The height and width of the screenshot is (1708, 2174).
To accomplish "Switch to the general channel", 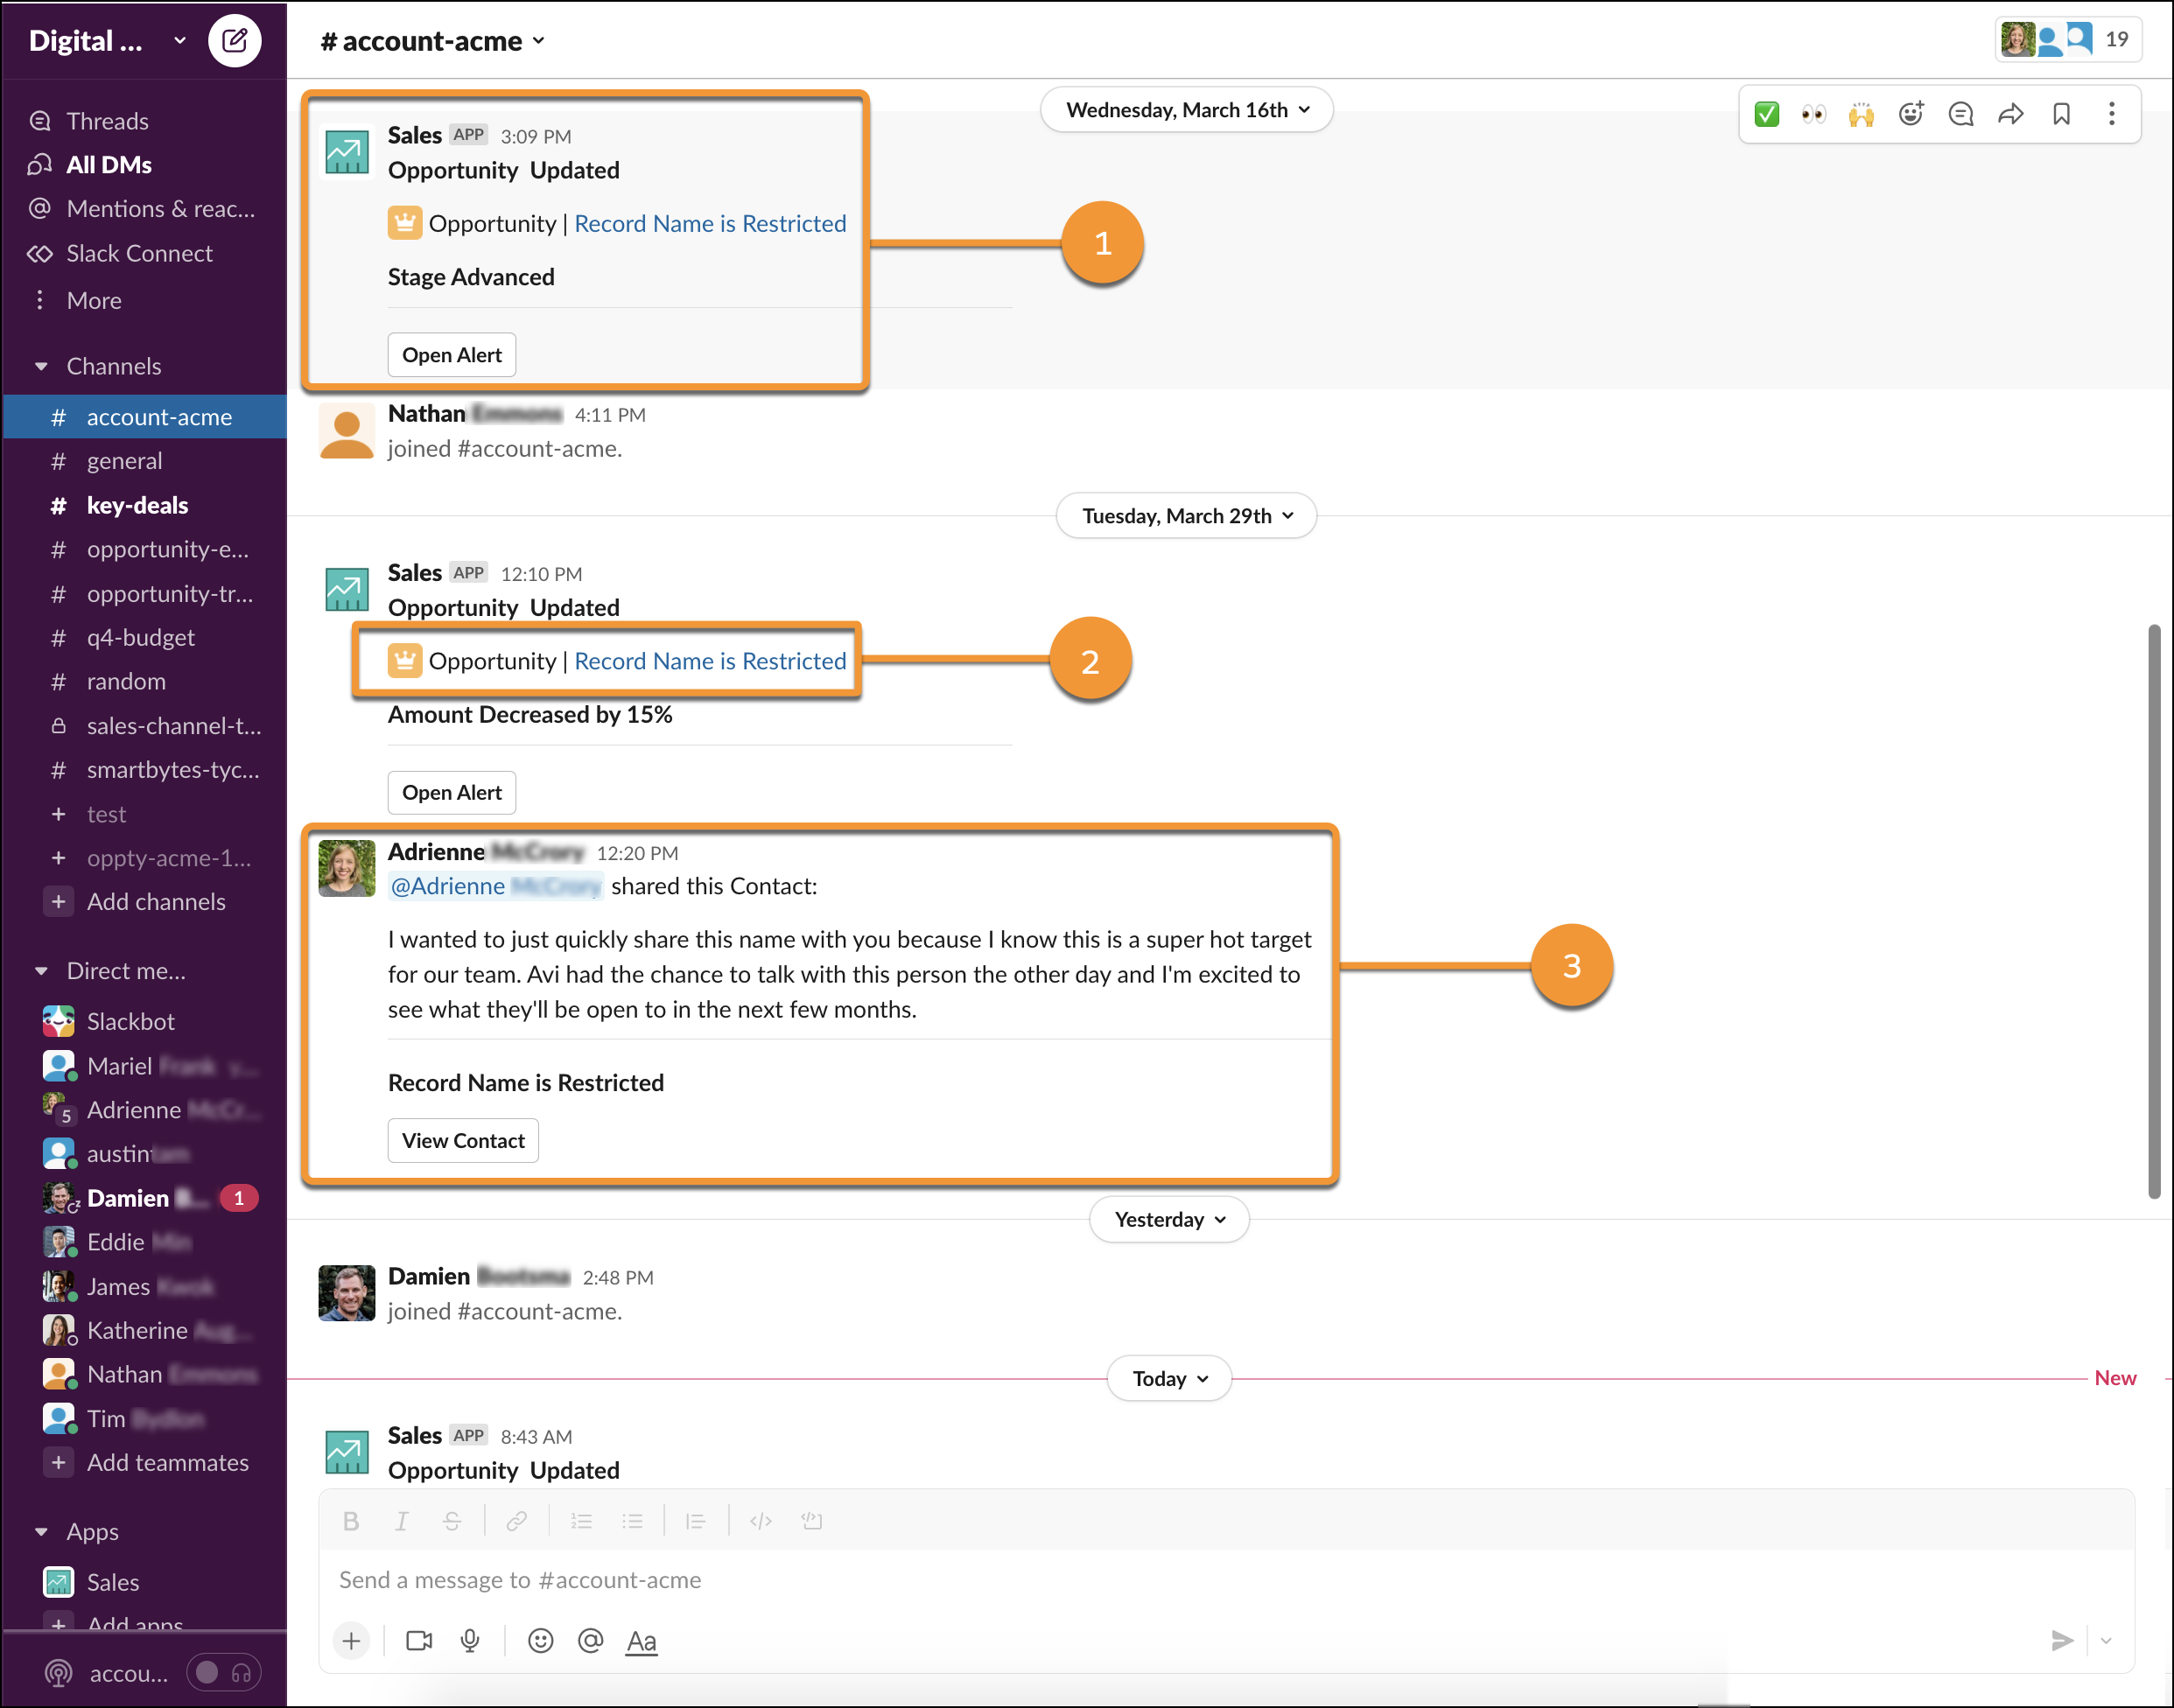I will point(144,461).
